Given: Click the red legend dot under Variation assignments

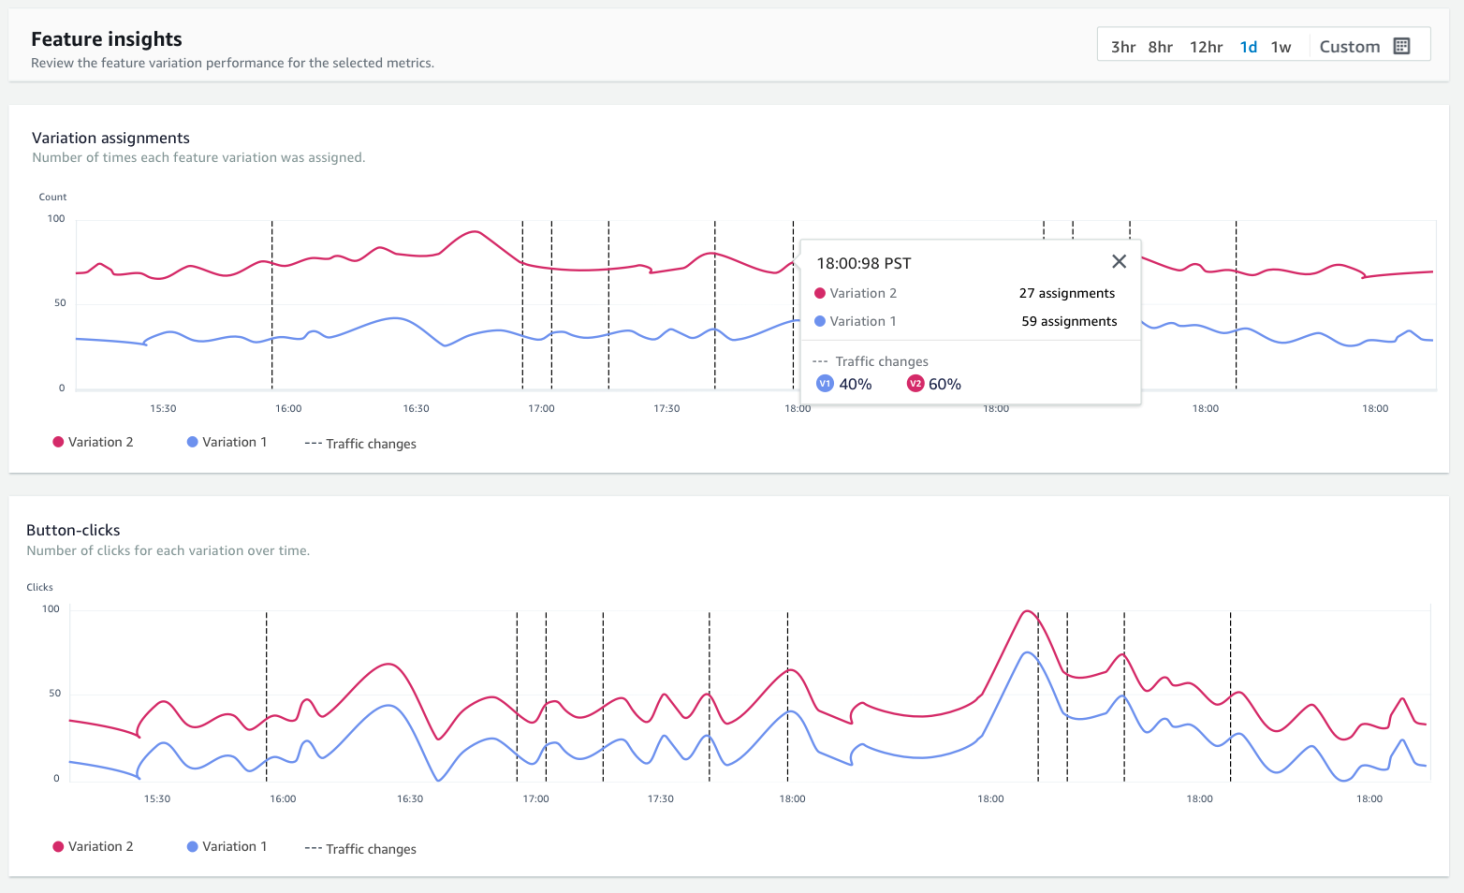Looking at the screenshot, I should [57, 441].
